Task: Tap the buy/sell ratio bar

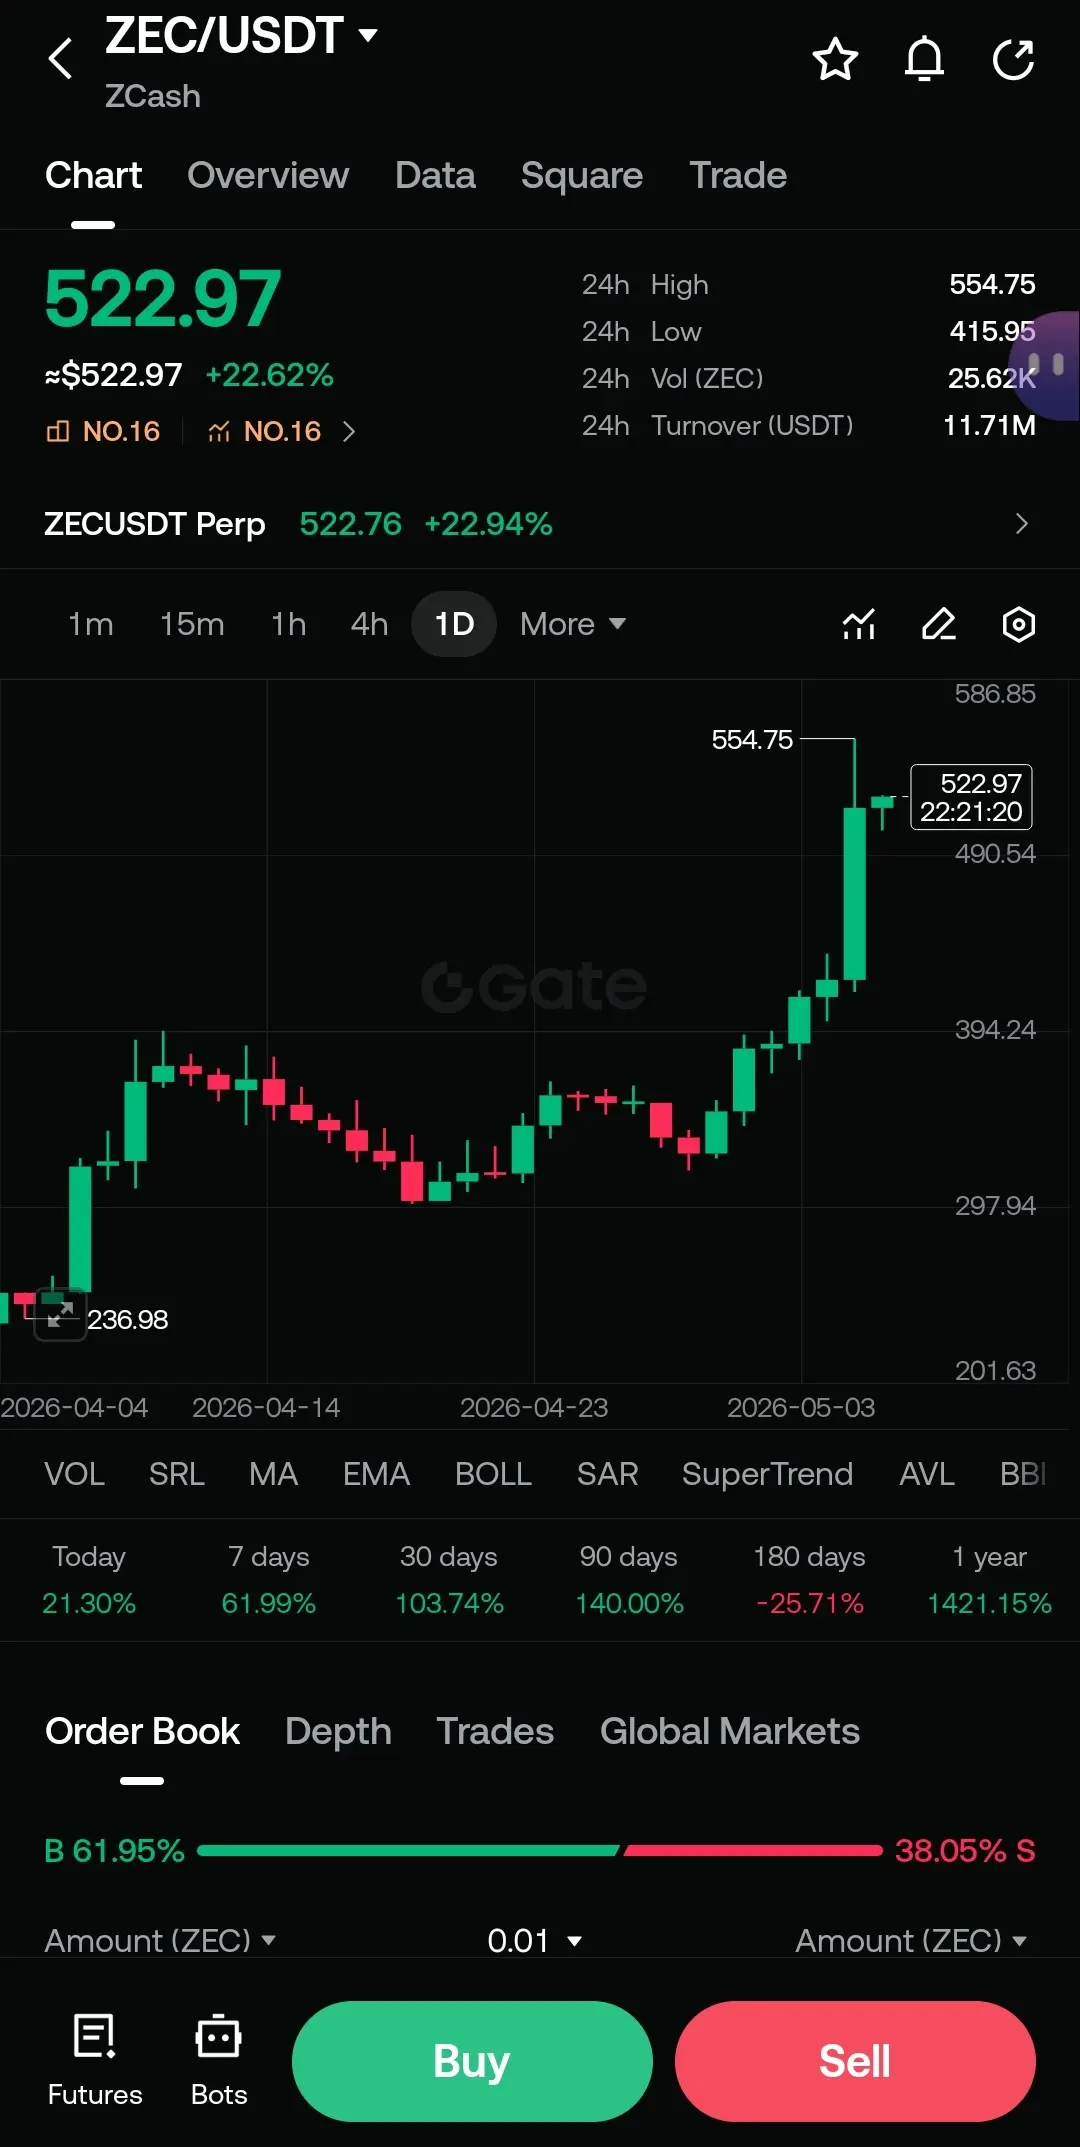Action: coord(540,1850)
